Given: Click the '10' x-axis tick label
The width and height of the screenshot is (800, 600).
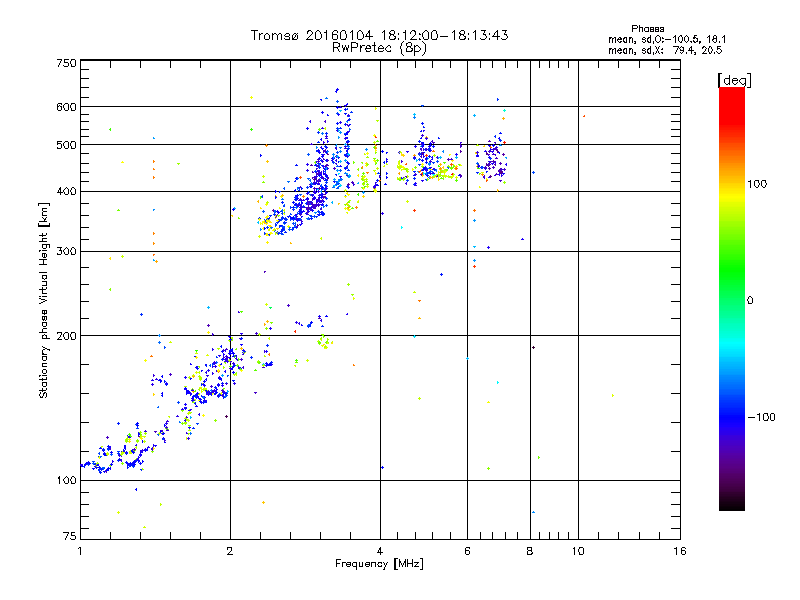Looking at the screenshot, I should pos(578,551).
